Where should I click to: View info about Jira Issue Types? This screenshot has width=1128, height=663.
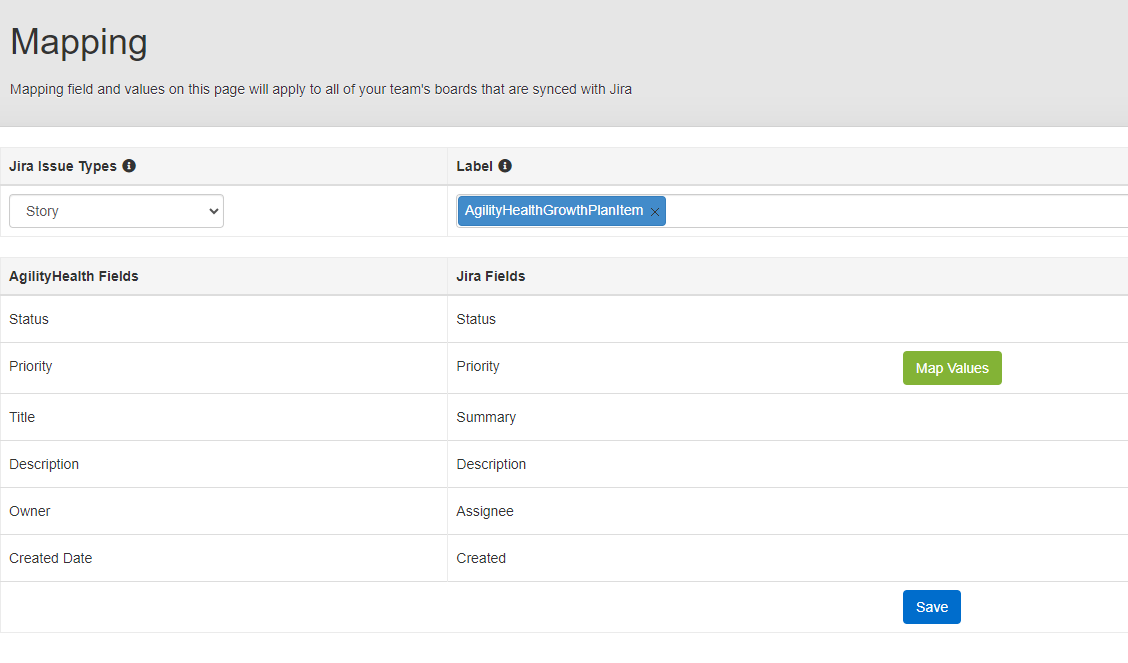128,166
